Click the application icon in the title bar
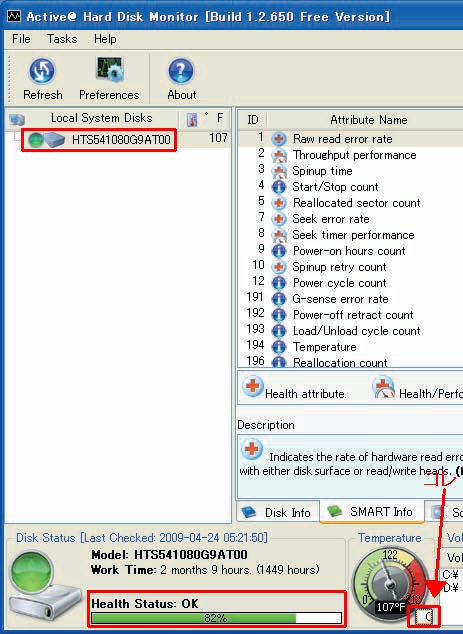 [x=14, y=16]
